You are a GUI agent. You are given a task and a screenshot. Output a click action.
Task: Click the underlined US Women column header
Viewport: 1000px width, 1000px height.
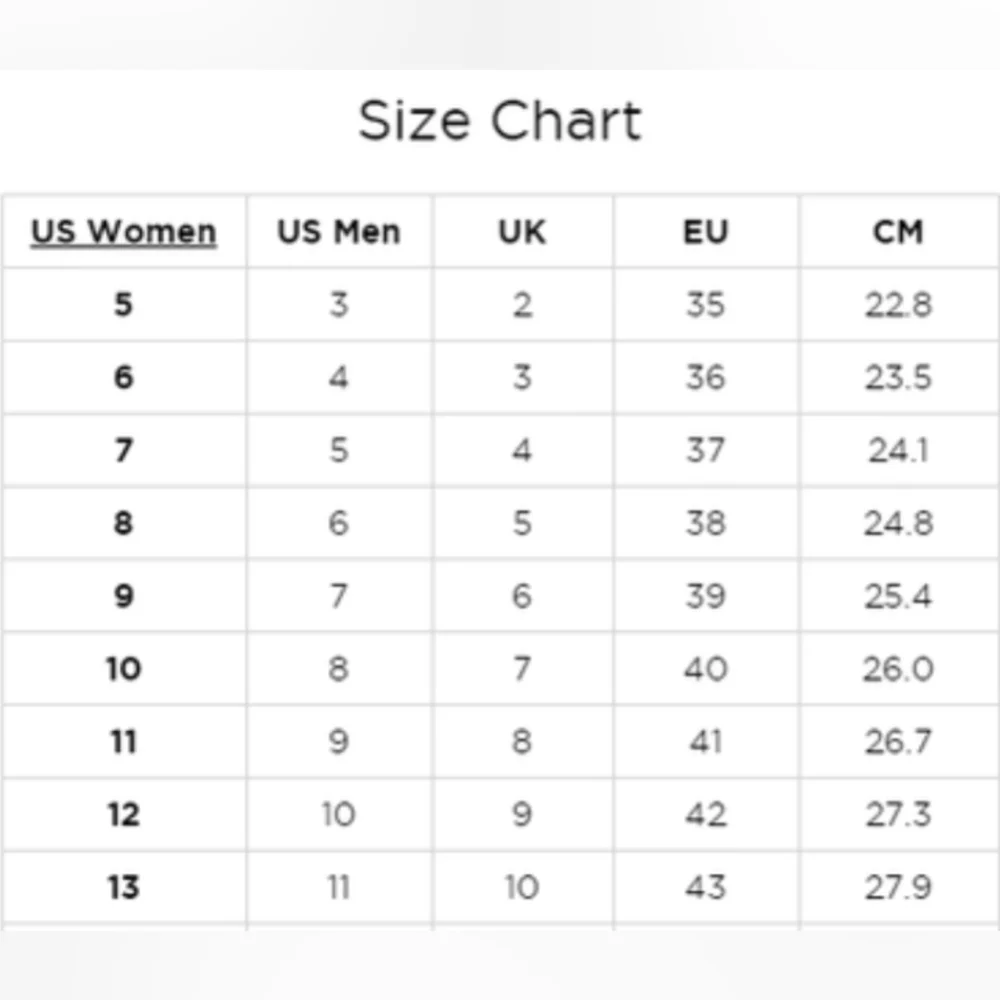[123, 232]
